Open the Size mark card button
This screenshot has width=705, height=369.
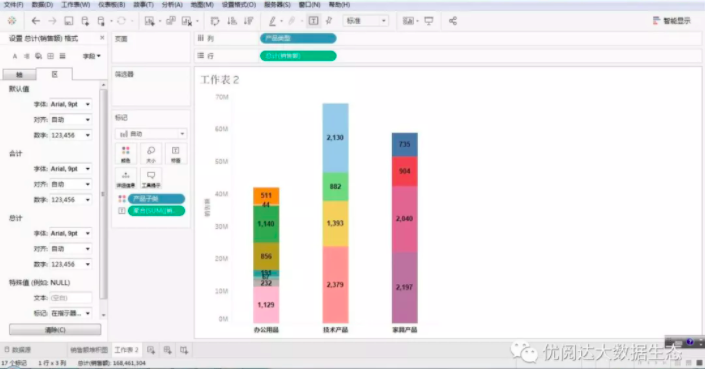[x=151, y=154]
